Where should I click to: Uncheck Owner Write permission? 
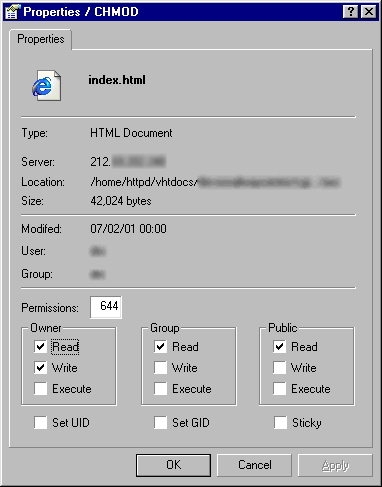pos(40,368)
